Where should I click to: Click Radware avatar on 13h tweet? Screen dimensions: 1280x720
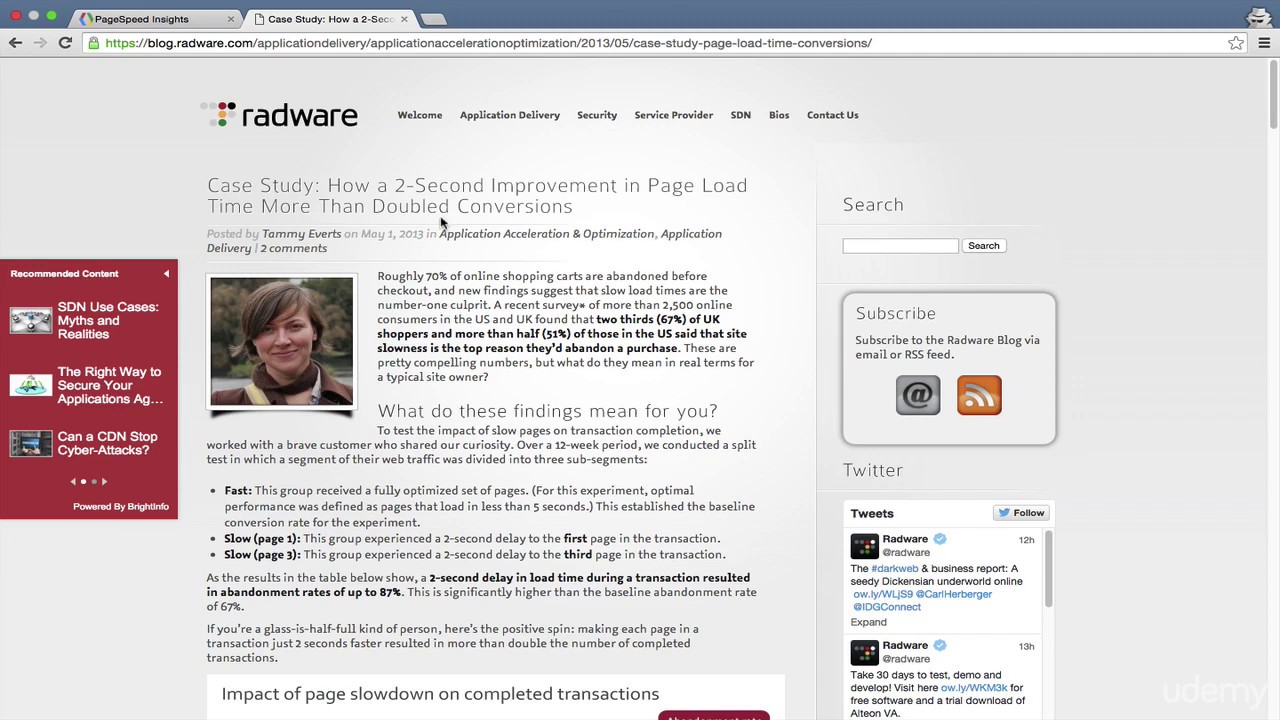click(x=864, y=652)
